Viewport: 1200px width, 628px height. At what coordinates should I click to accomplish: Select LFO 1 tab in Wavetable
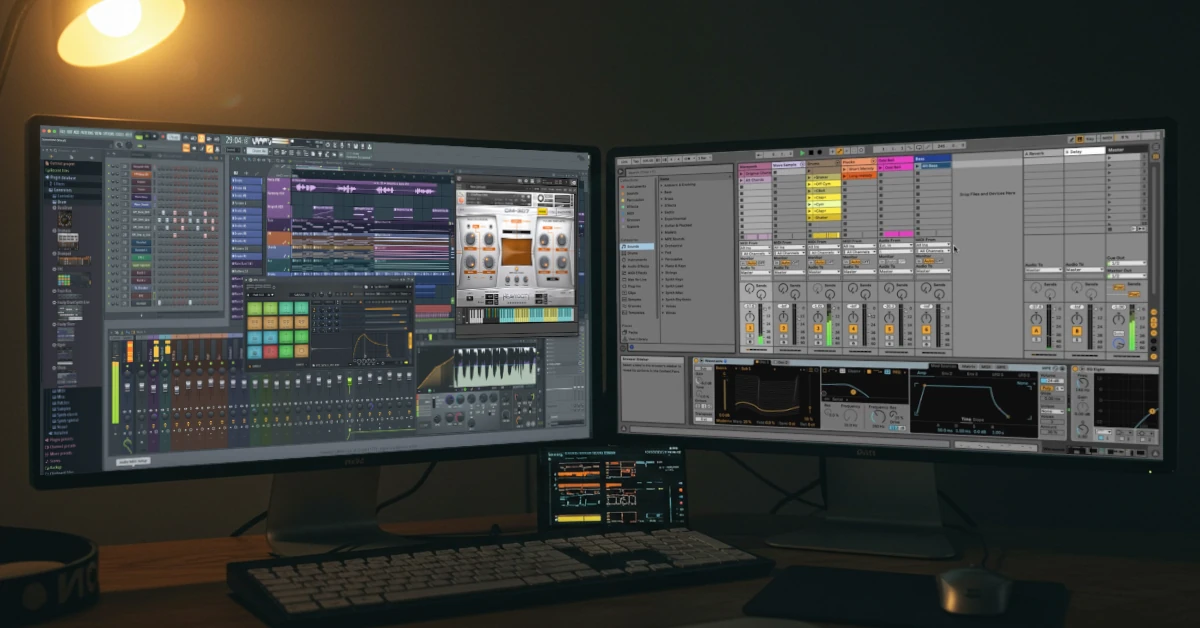pyautogui.click(x=998, y=373)
